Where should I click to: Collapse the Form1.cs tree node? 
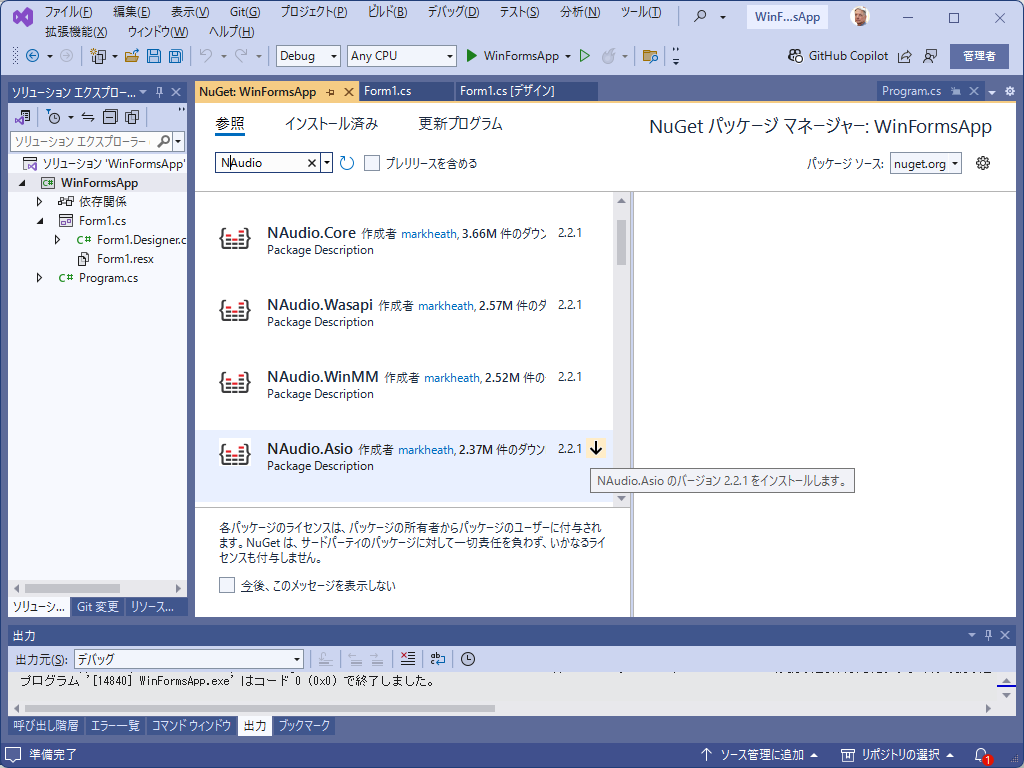pos(39,221)
